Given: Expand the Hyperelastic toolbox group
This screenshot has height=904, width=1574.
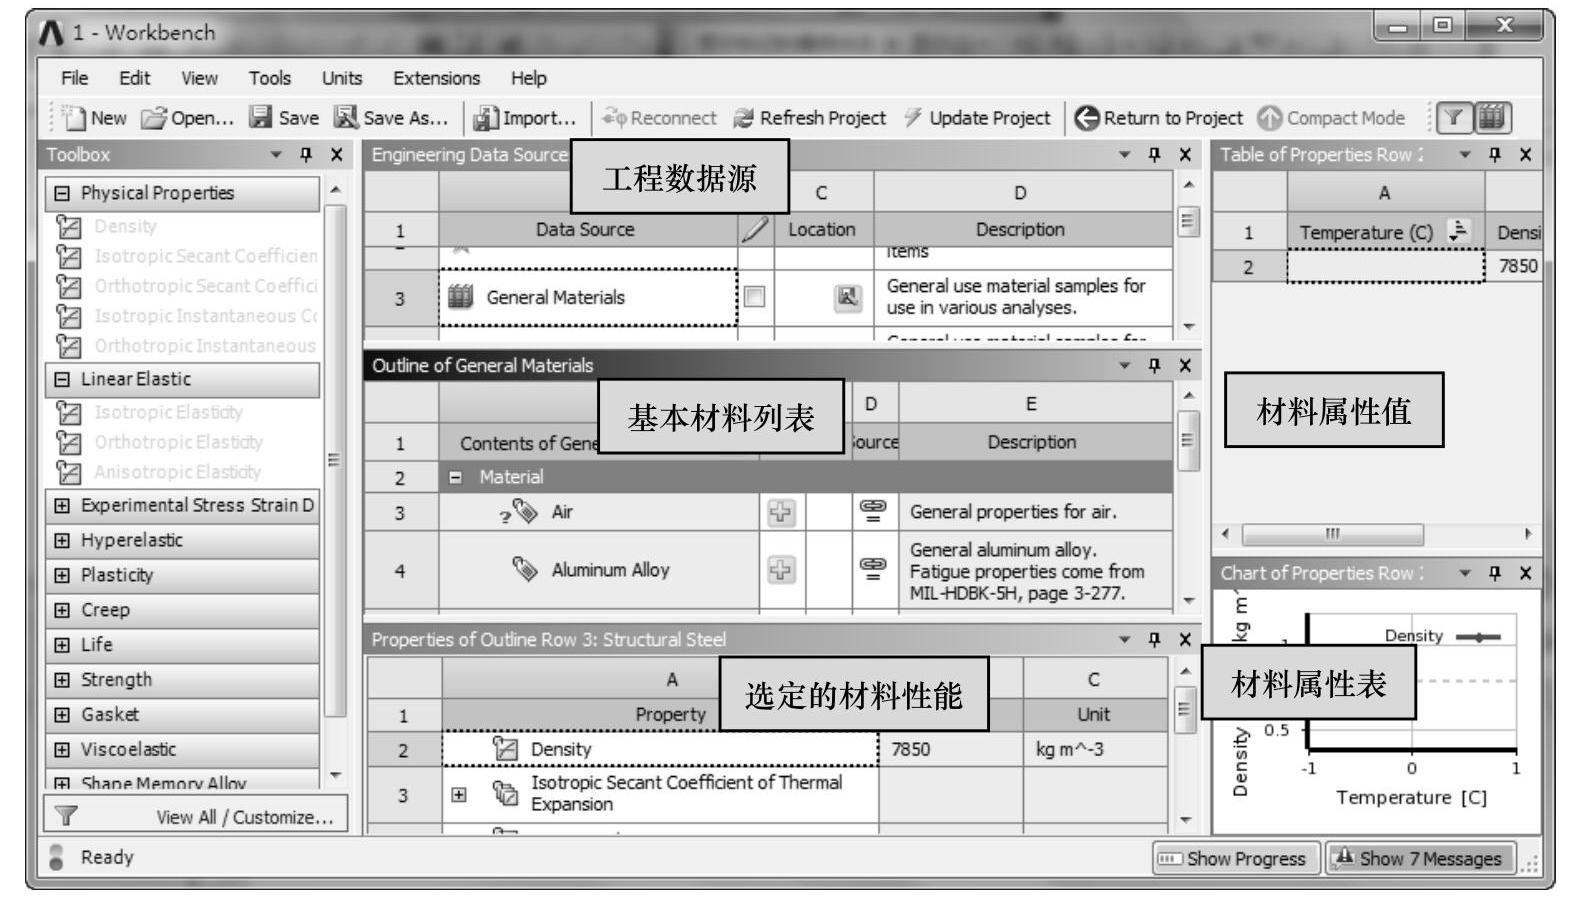Looking at the screenshot, I should [62, 540].
